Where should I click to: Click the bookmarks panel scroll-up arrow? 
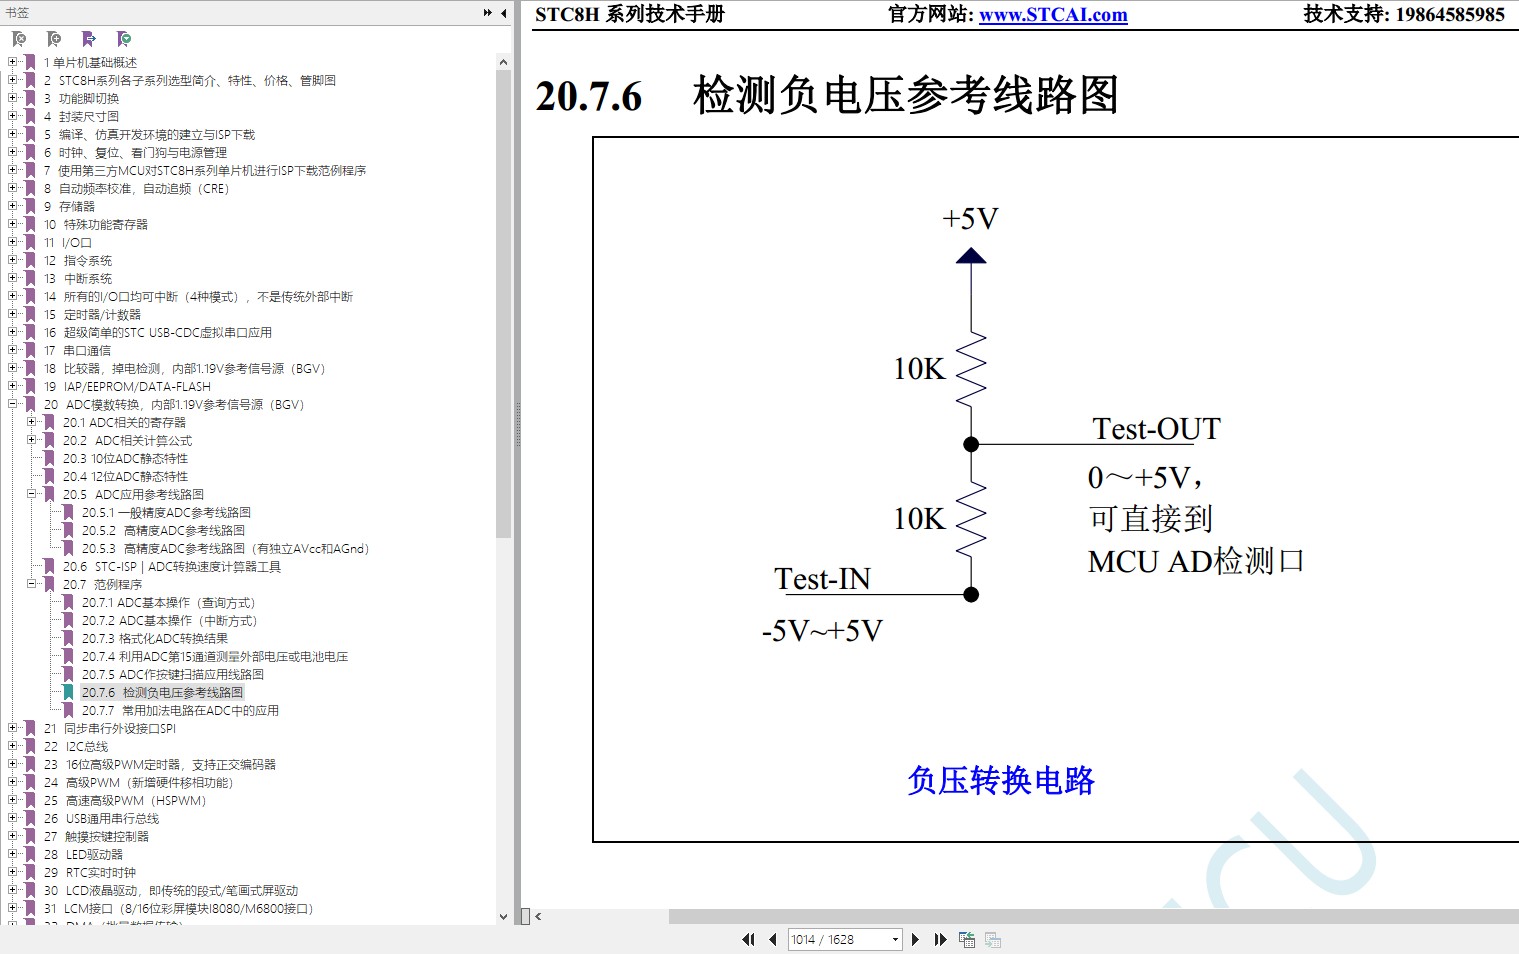pyautogui.click(x=503, y=62)
